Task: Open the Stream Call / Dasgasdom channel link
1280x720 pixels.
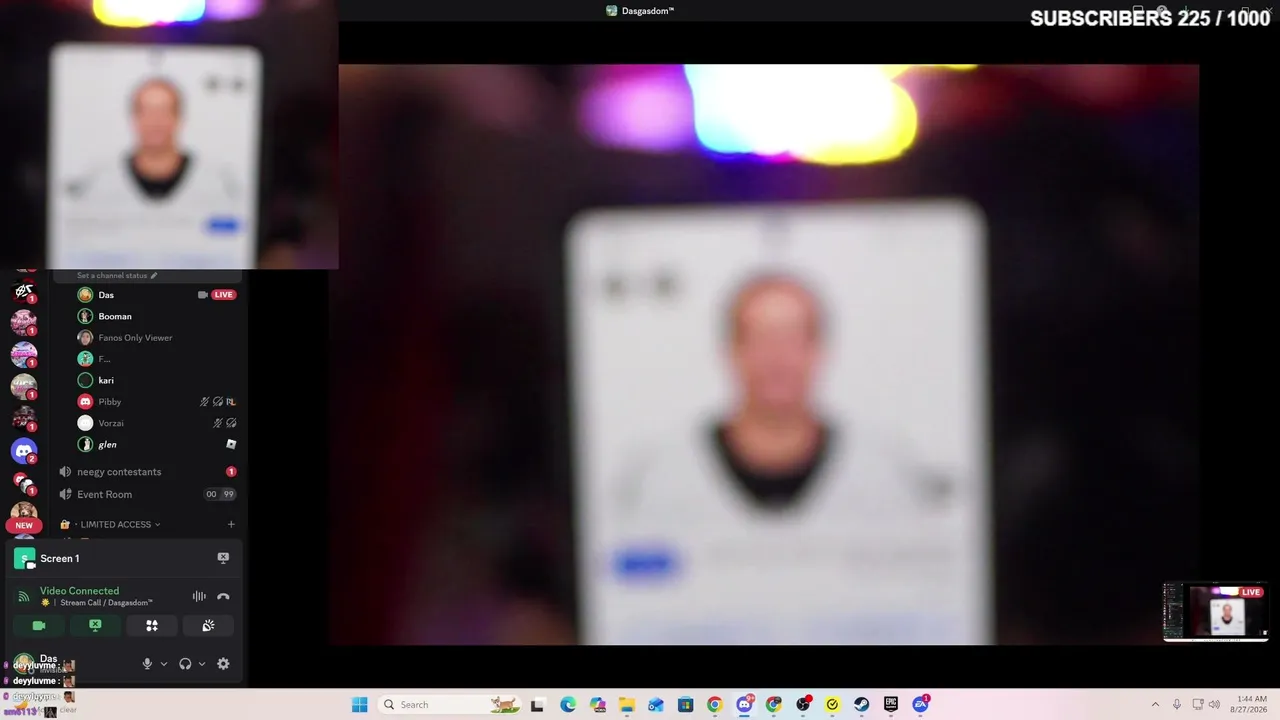Action: tap(106, 603)
